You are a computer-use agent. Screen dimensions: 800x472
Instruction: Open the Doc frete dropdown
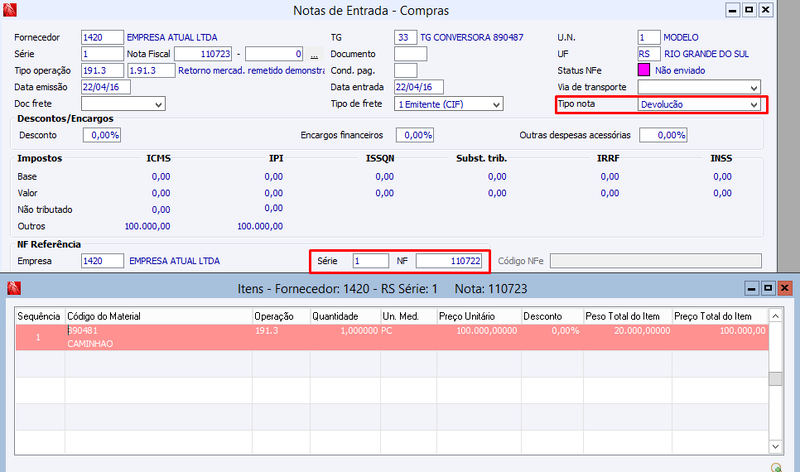123,104
